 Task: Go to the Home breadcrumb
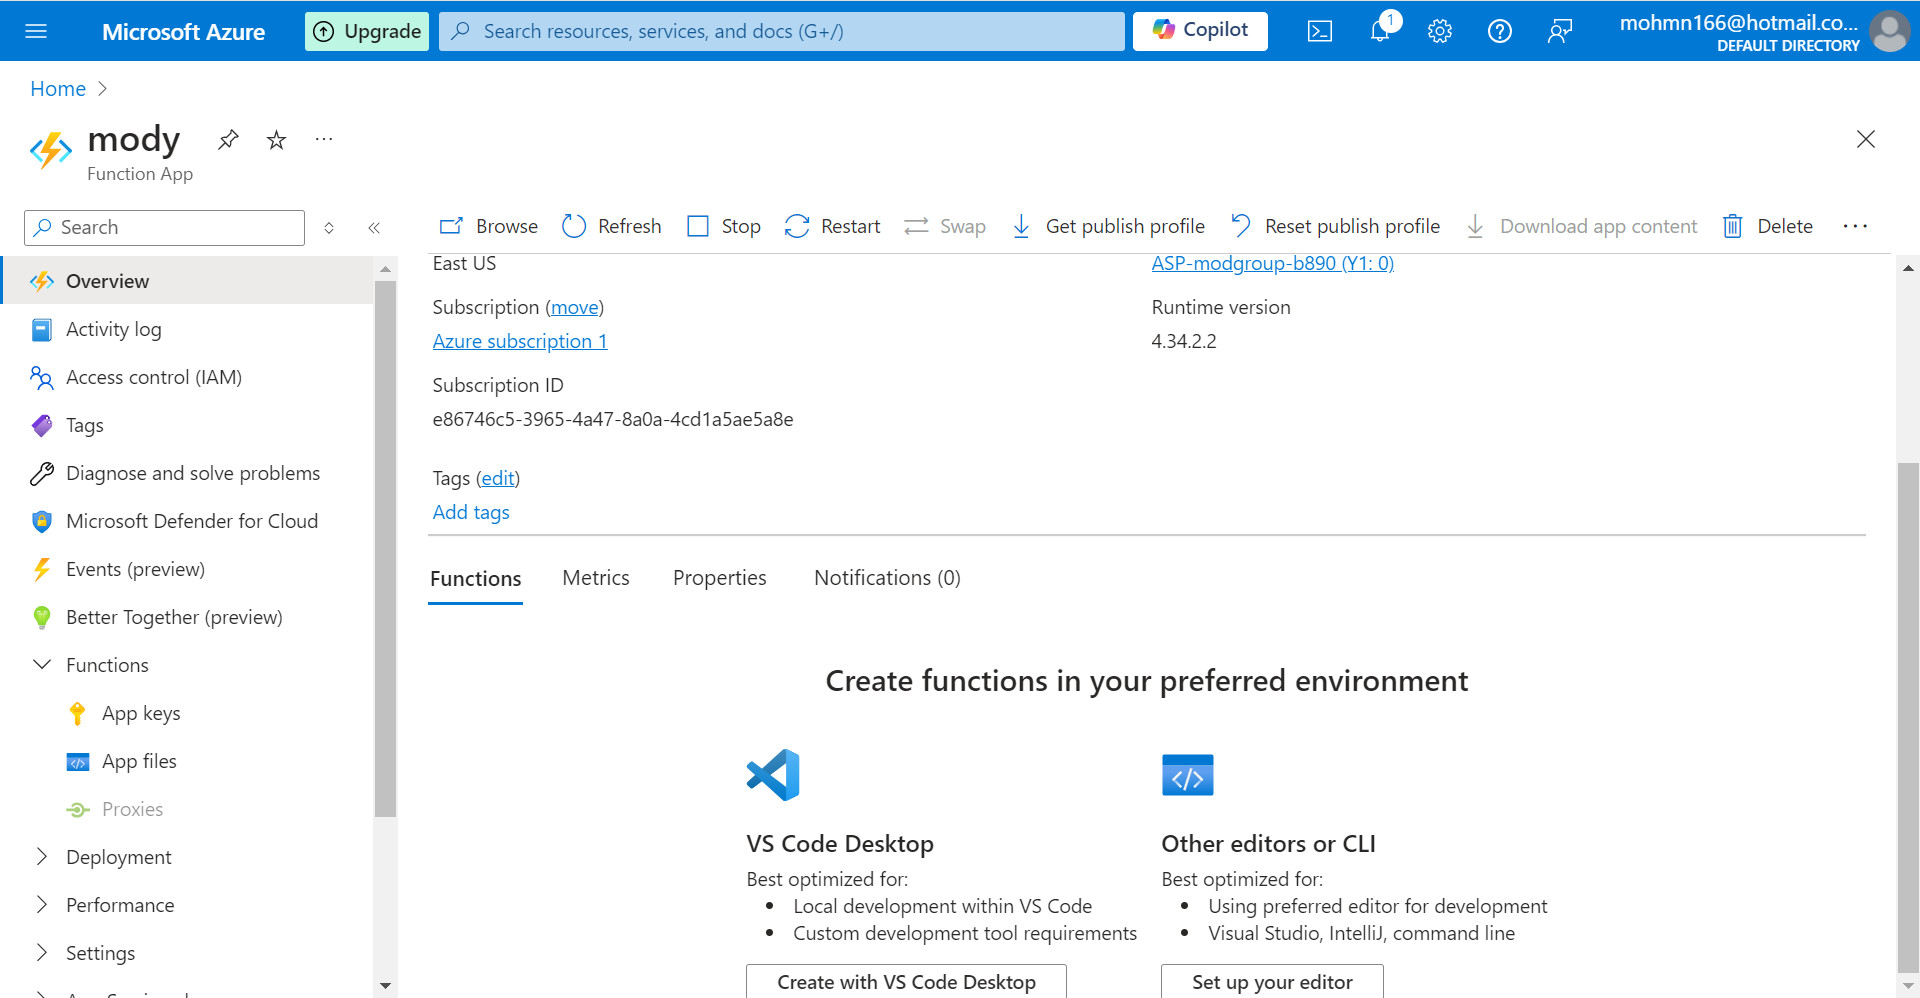[x=58, y=89]
